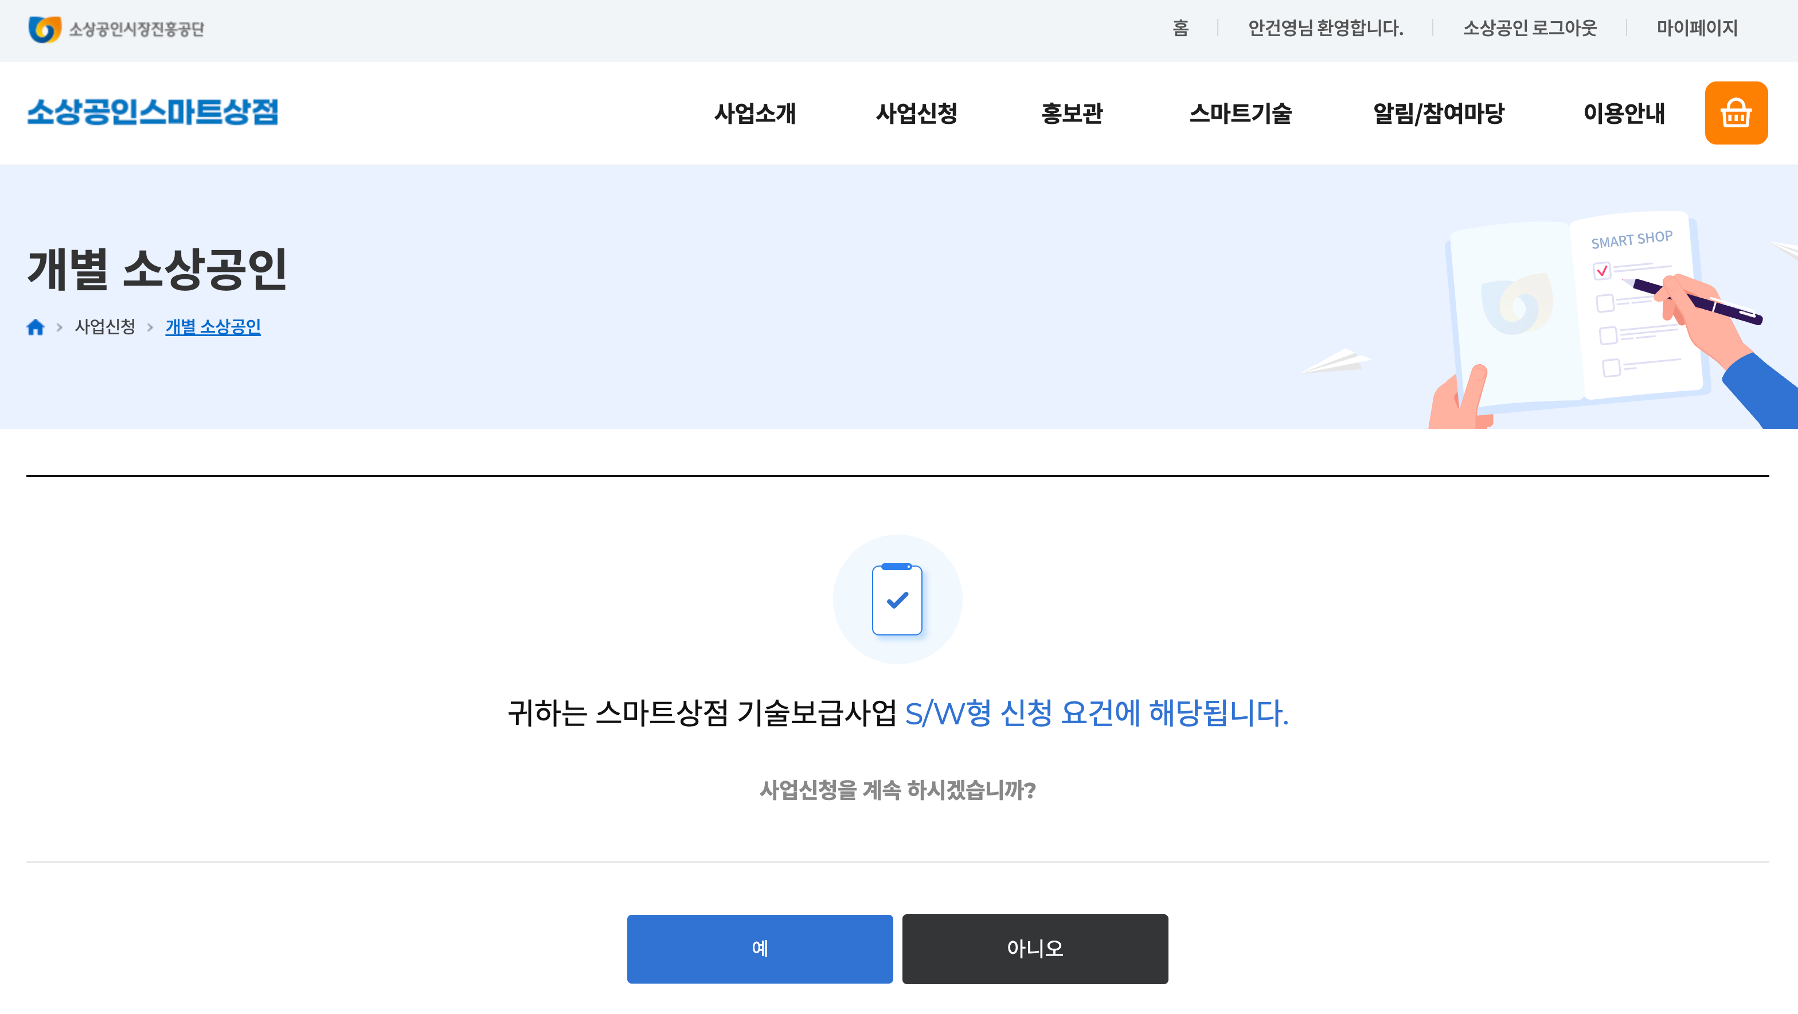Open the 스마트기술 menu item
The image size is (1798, 1014).
coord(1240,114)
